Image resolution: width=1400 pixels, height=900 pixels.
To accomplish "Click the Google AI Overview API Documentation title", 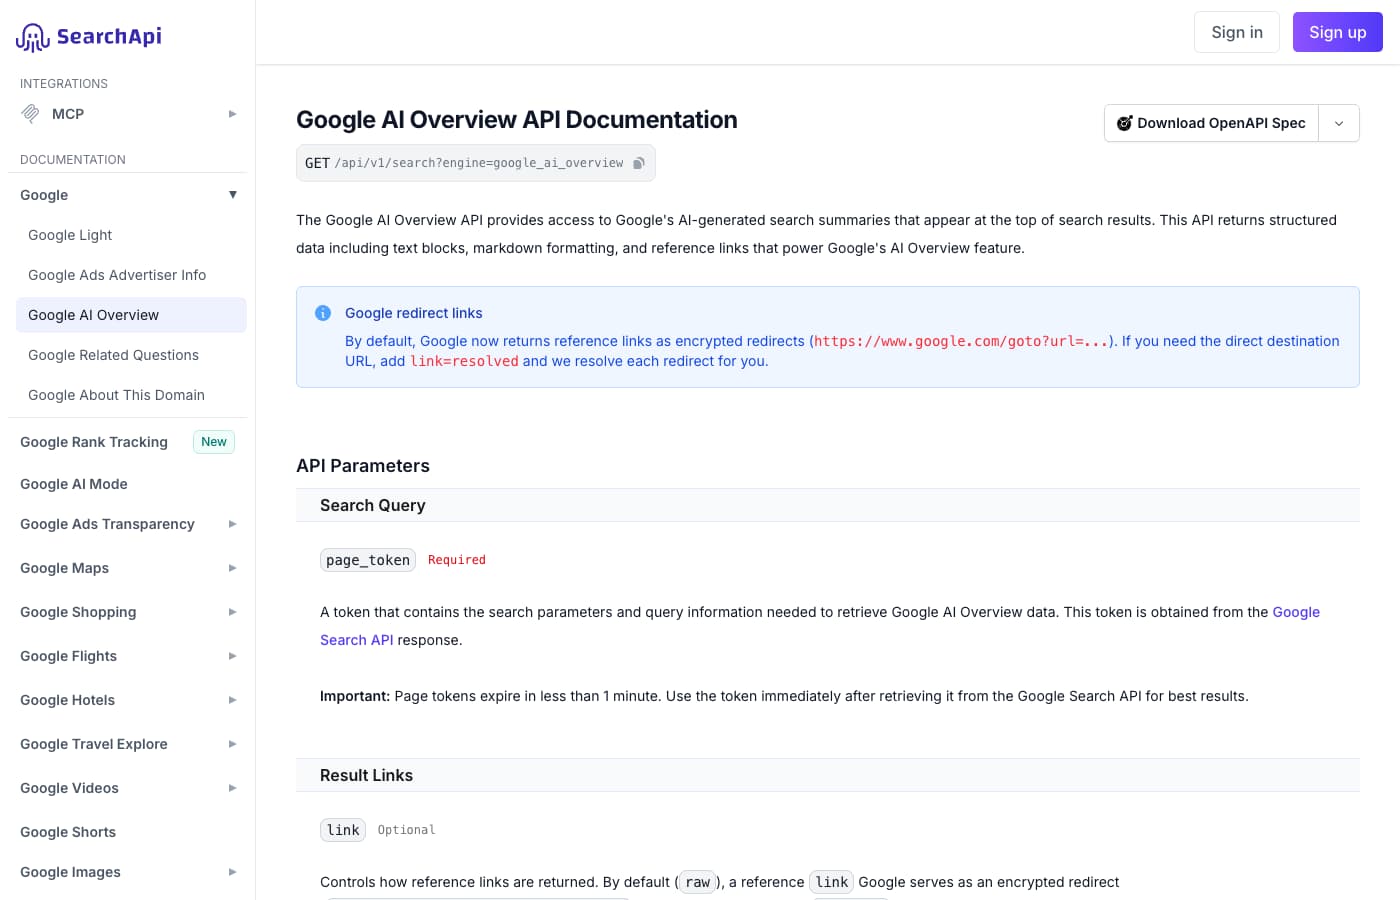I will (517, 120).
